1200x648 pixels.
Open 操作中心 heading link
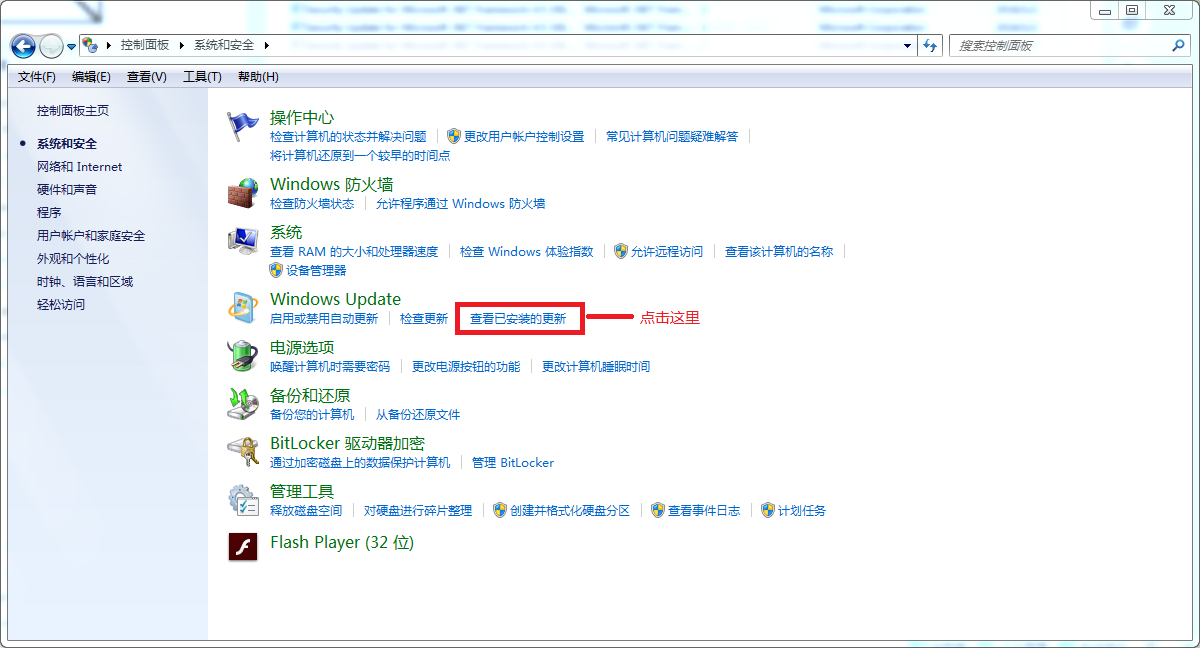point(302,118)
